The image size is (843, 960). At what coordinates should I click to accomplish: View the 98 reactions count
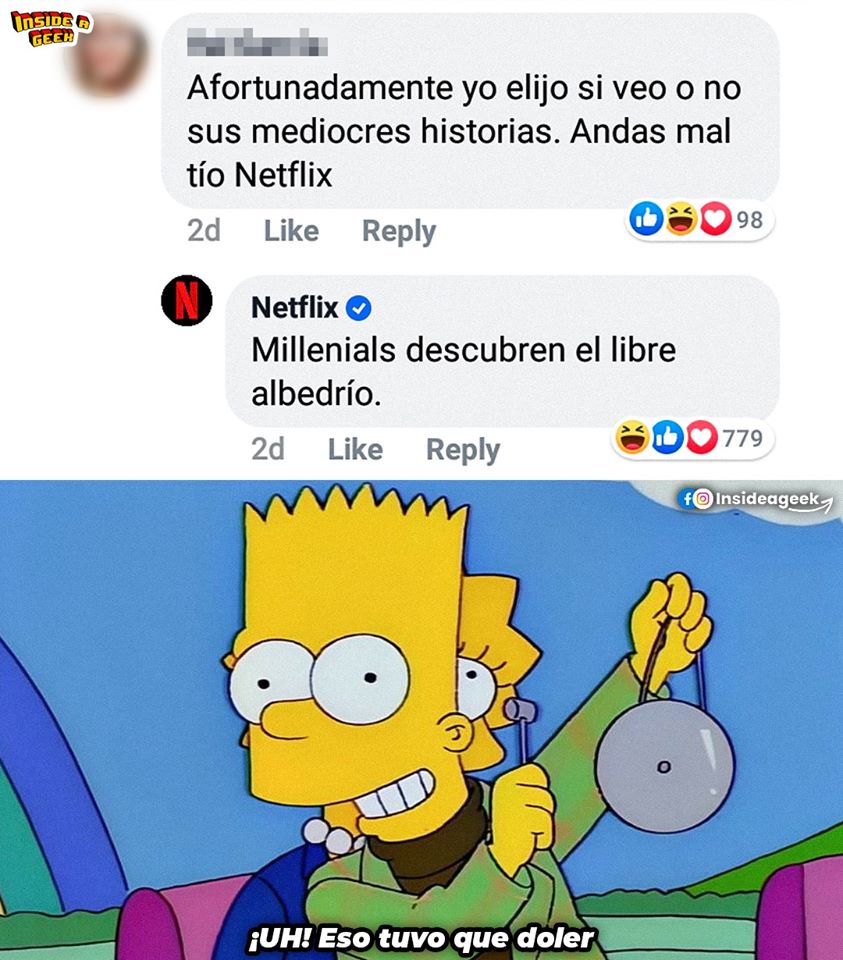[749, 220]
